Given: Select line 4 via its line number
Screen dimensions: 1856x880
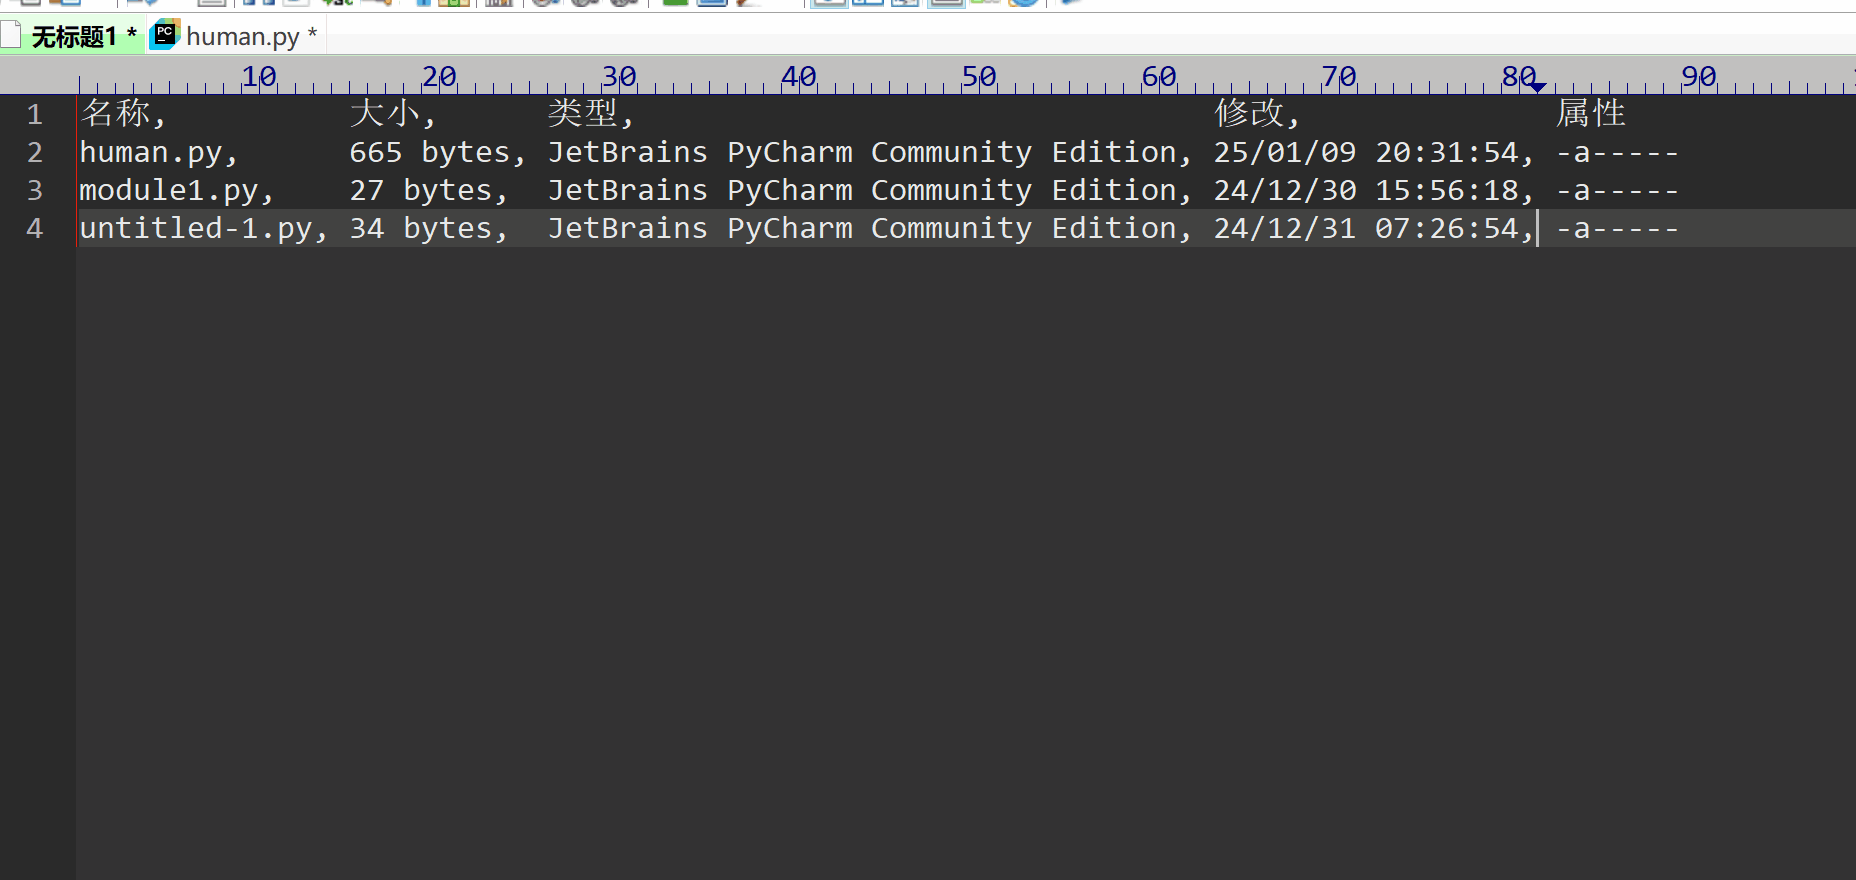Looking at the screenshot, I should click(x=35, y=228).
